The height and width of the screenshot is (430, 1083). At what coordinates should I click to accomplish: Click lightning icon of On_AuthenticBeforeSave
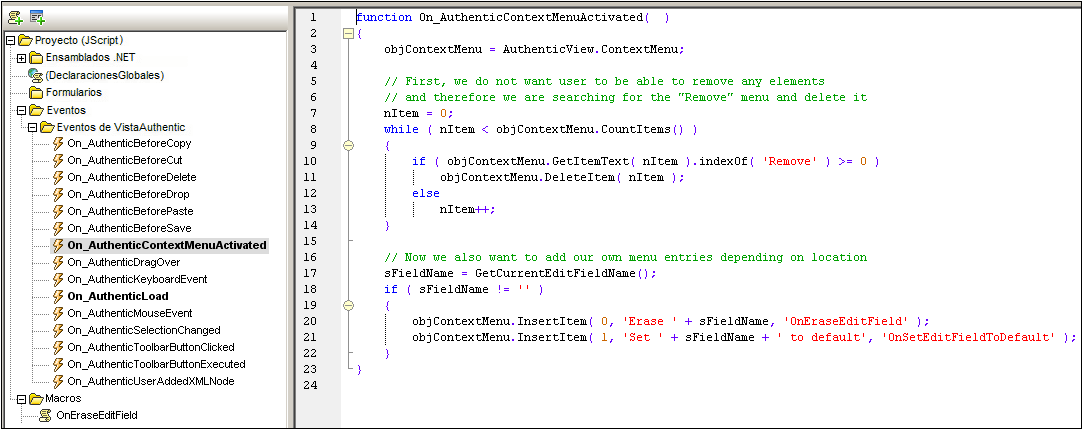58,228
